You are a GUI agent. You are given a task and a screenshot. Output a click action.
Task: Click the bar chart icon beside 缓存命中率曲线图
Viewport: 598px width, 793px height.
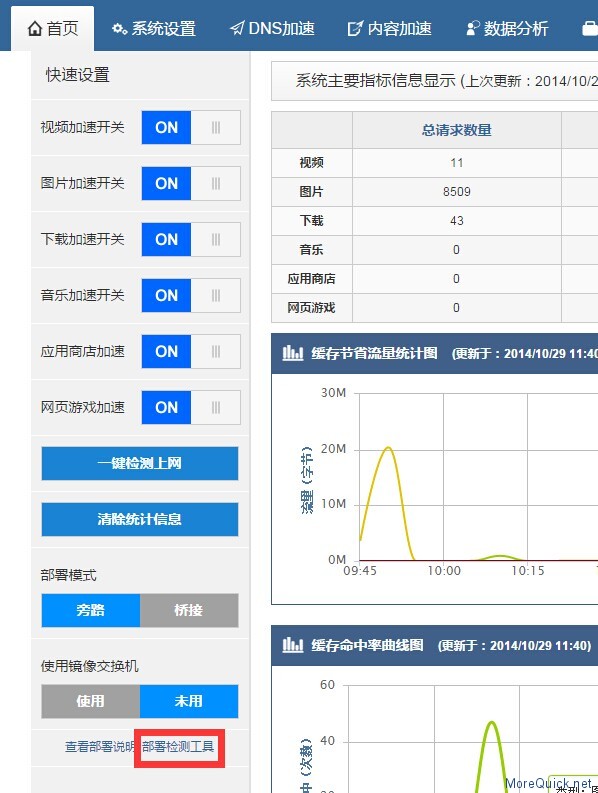coord(293,645)
